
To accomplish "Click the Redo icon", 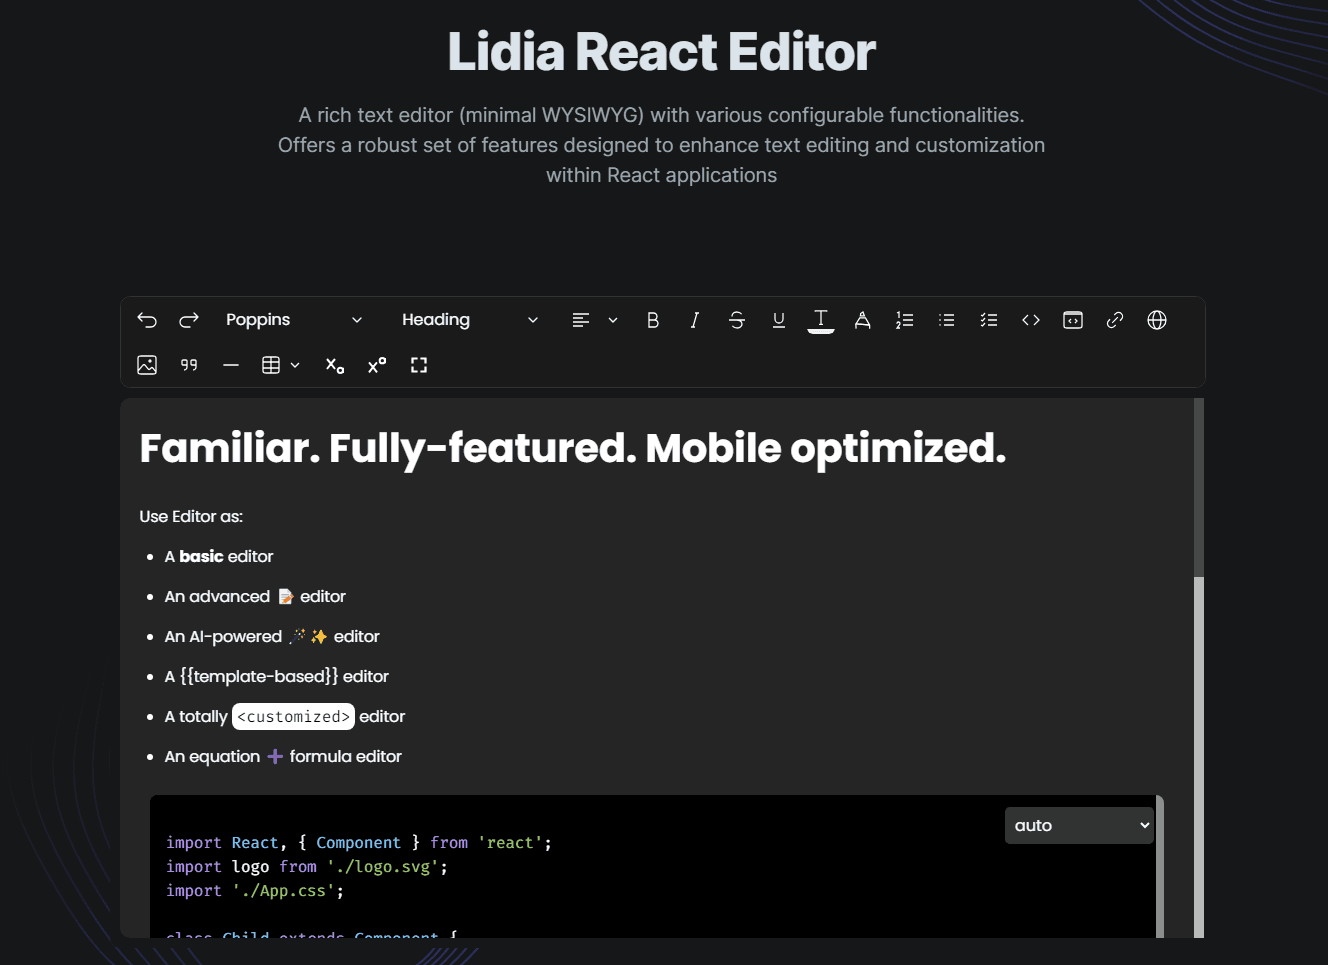I will tap(188, 320).
